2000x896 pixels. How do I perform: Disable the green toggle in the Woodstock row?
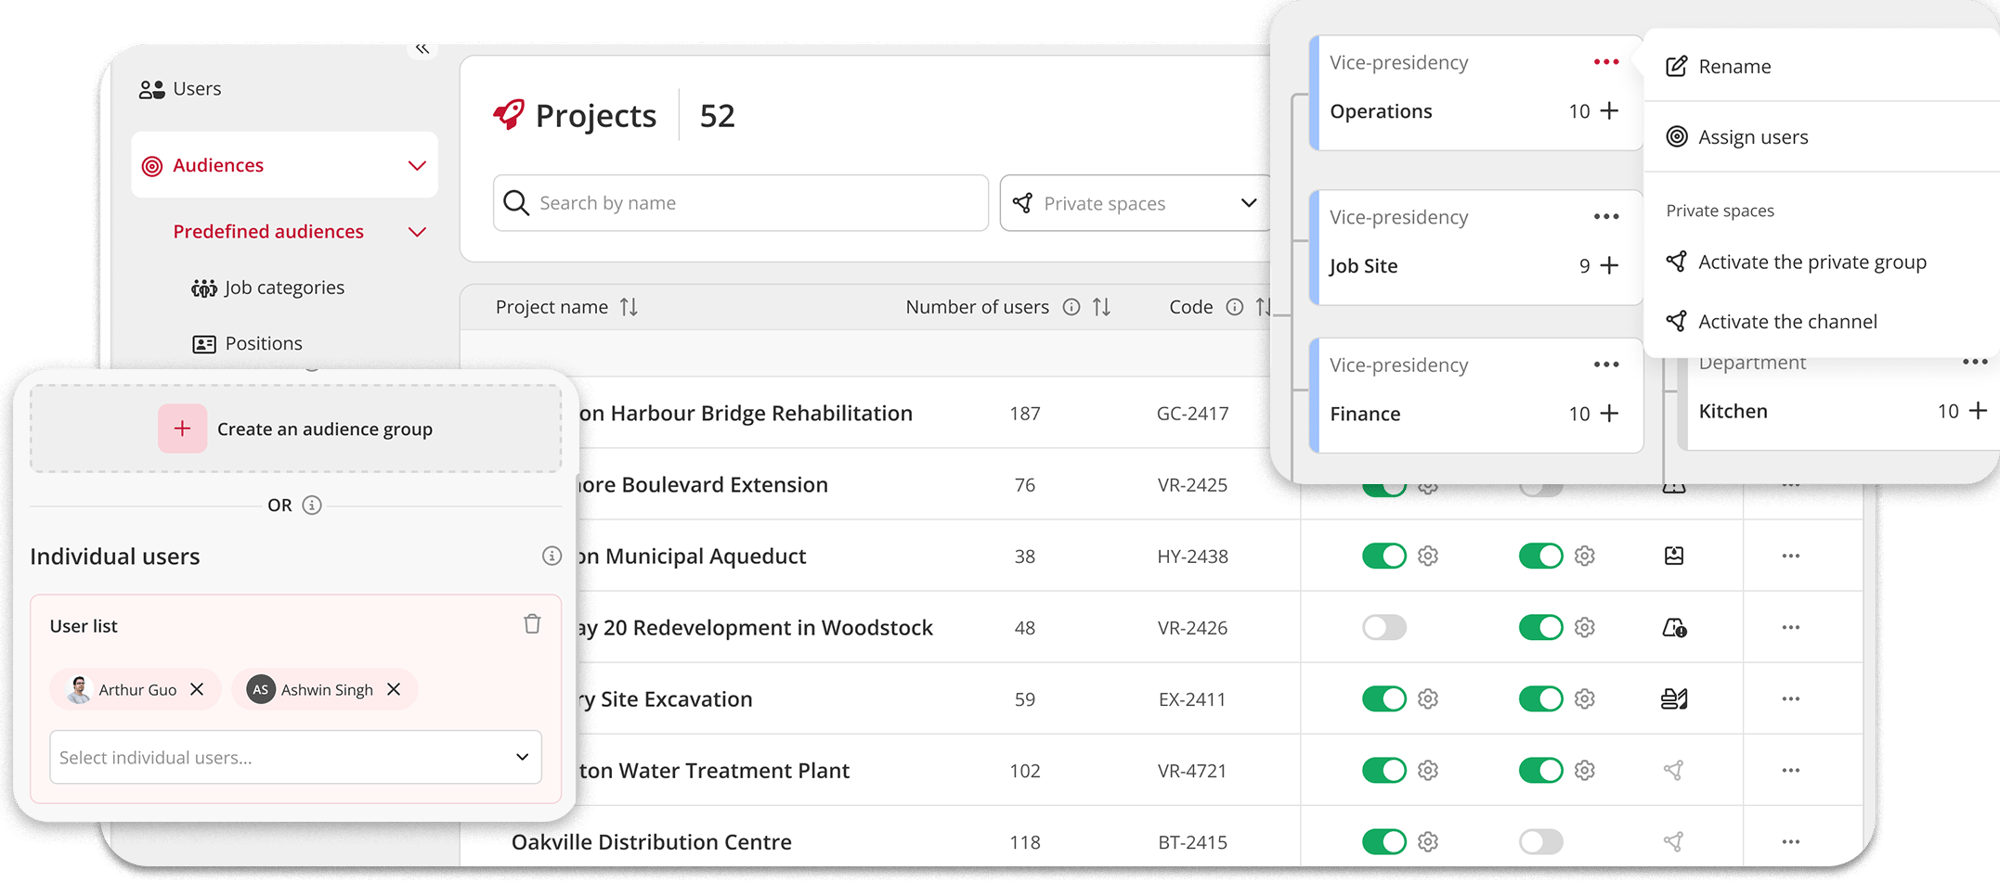point(1540,627)
